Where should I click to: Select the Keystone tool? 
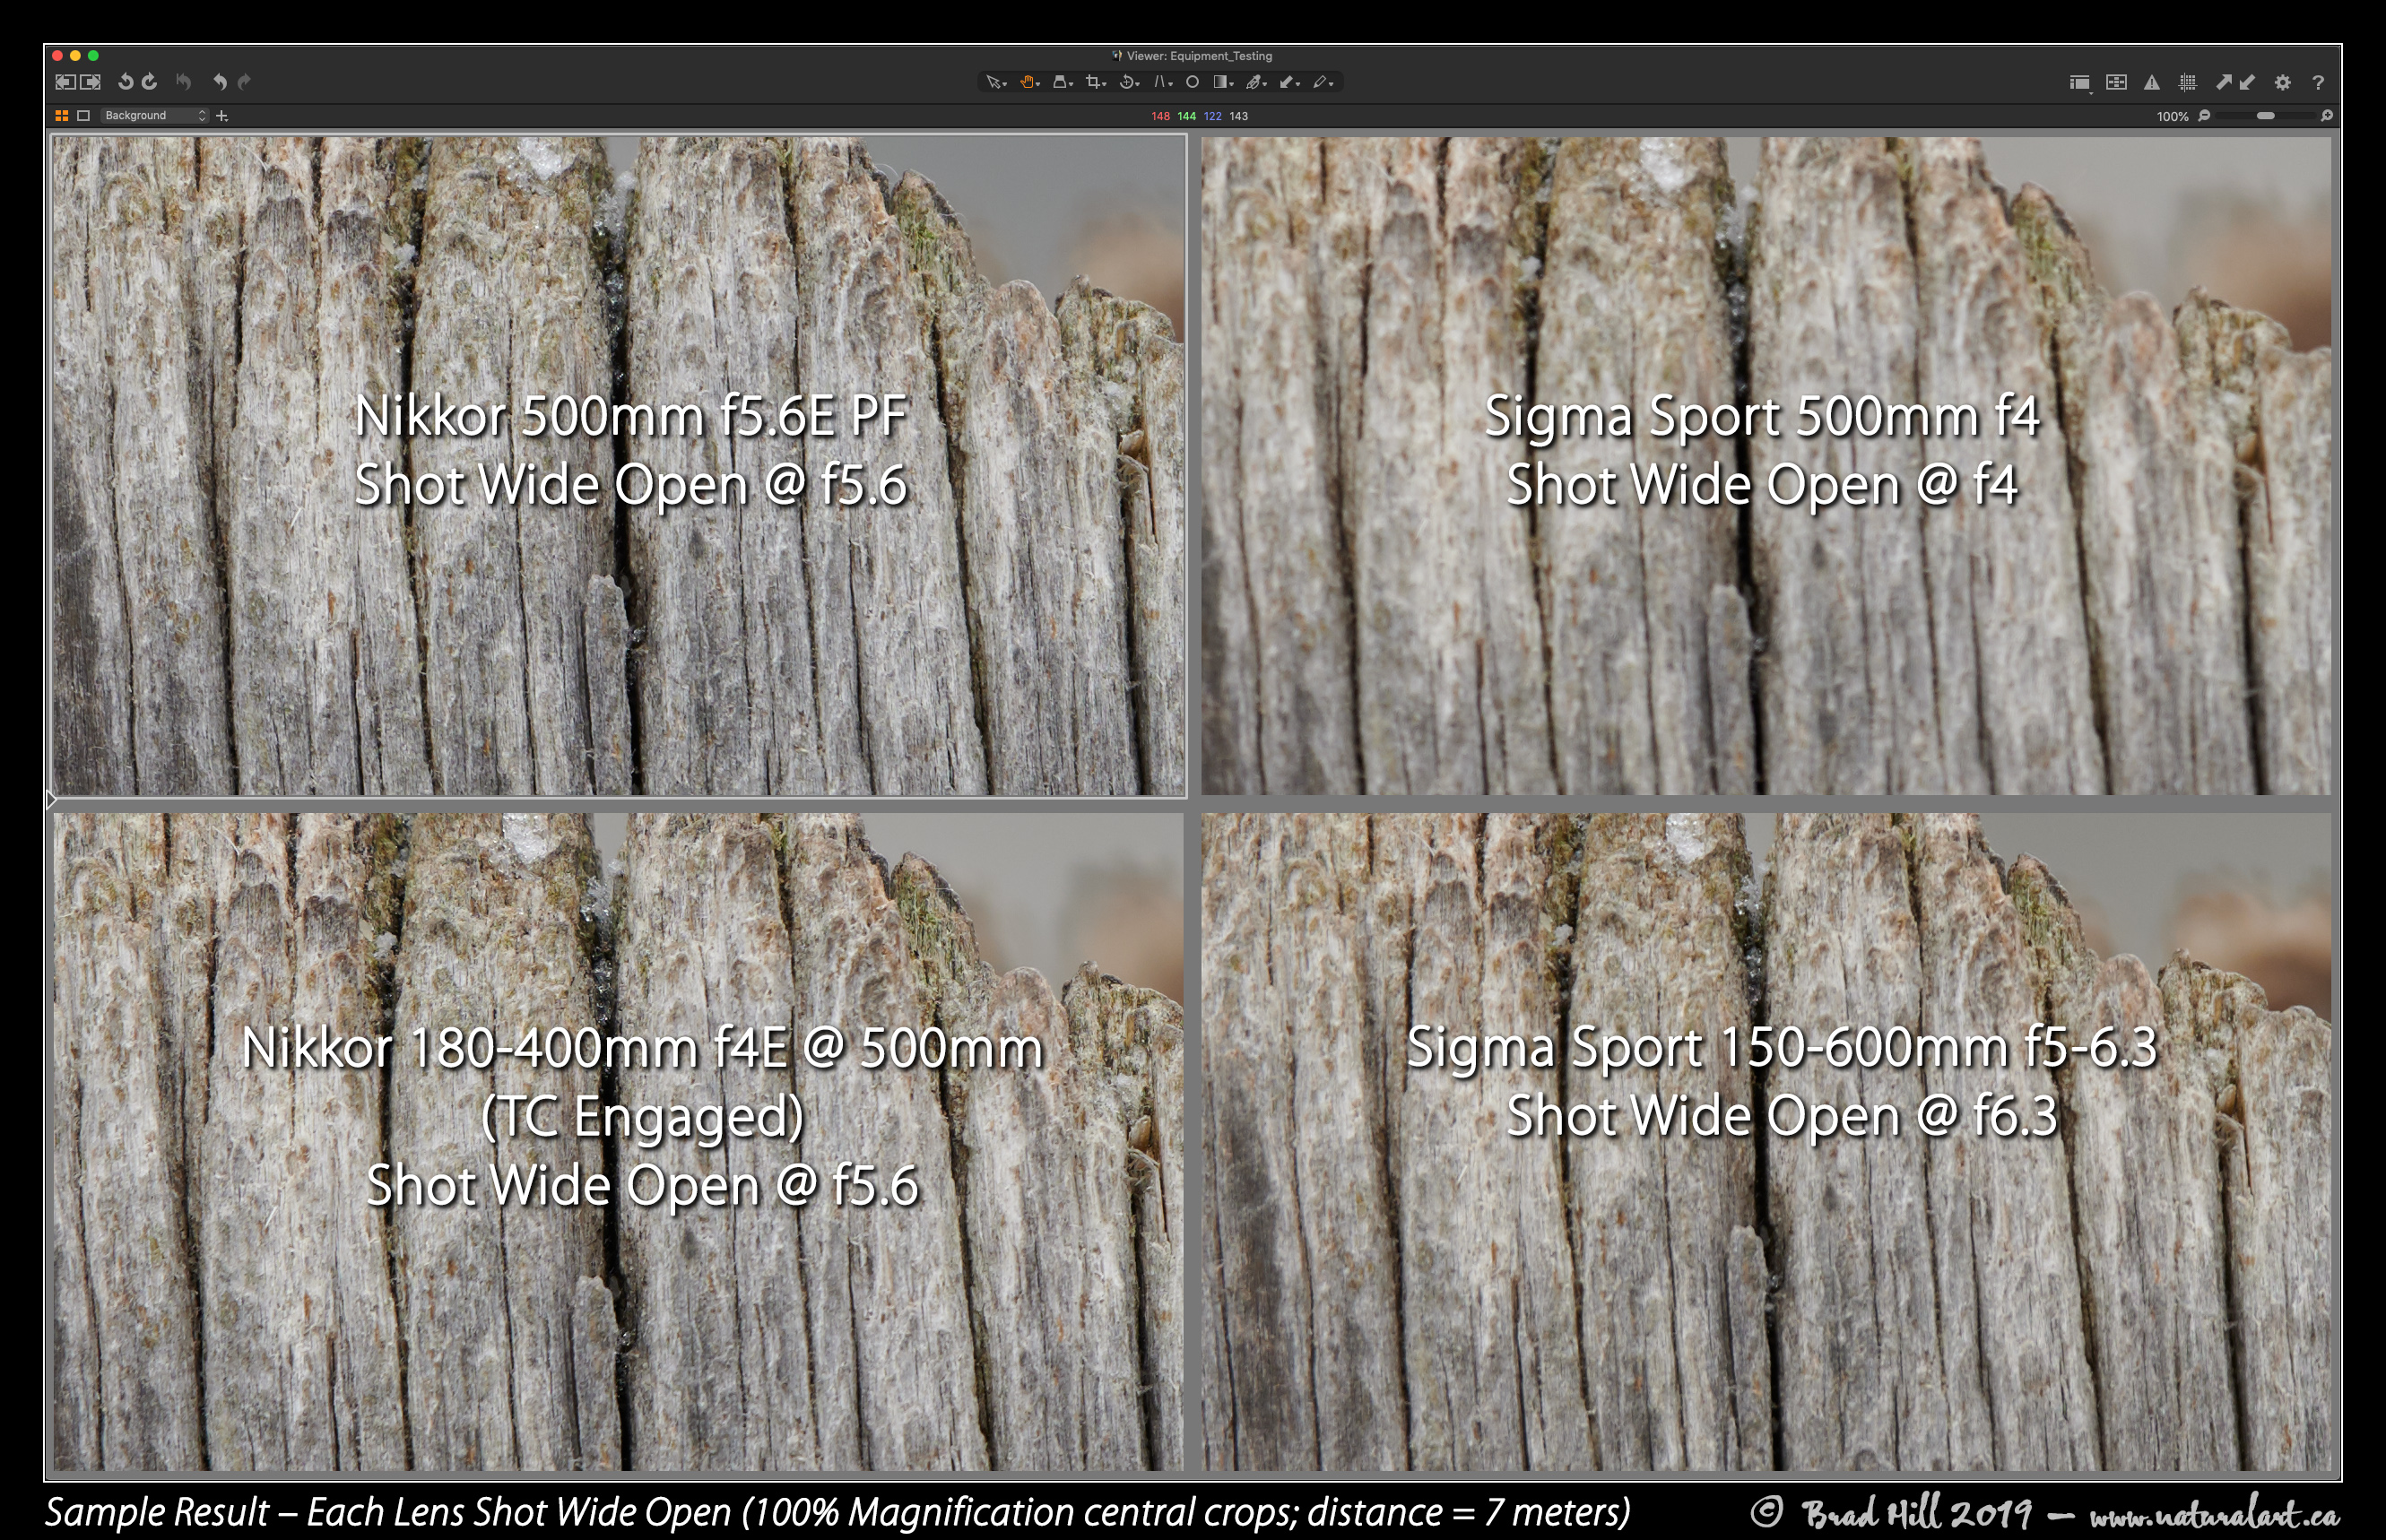pyautogui.click(x=1060, y=82)
